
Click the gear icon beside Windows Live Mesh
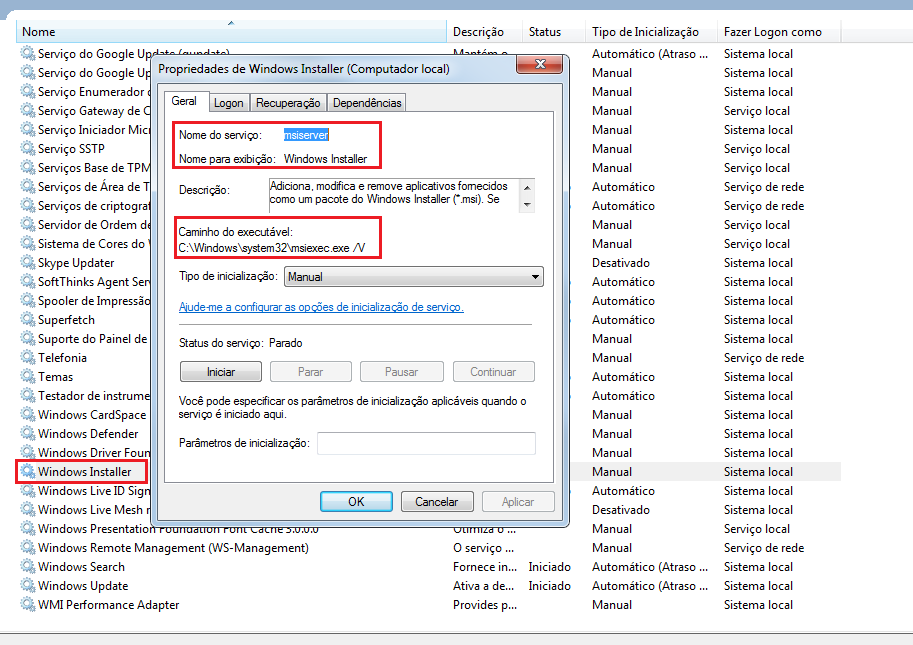(27, 509)
